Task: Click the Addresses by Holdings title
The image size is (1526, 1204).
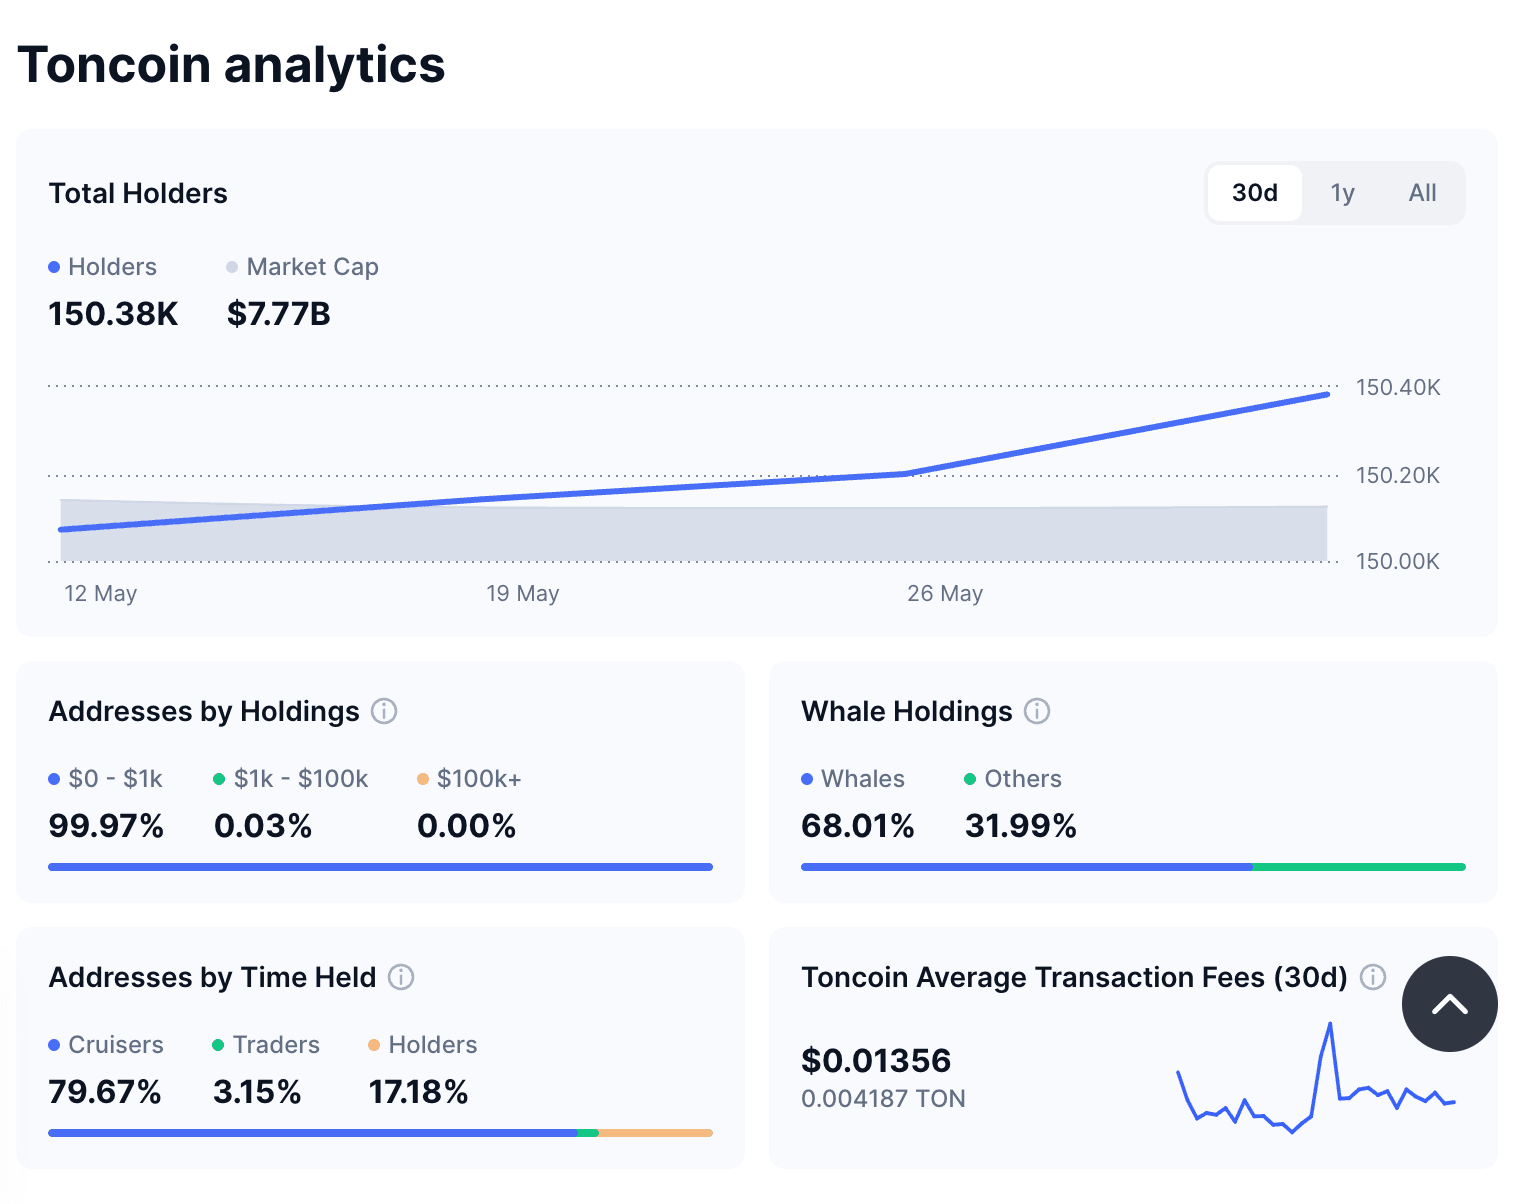Action: pyautogui.click(x=204, y=711)
